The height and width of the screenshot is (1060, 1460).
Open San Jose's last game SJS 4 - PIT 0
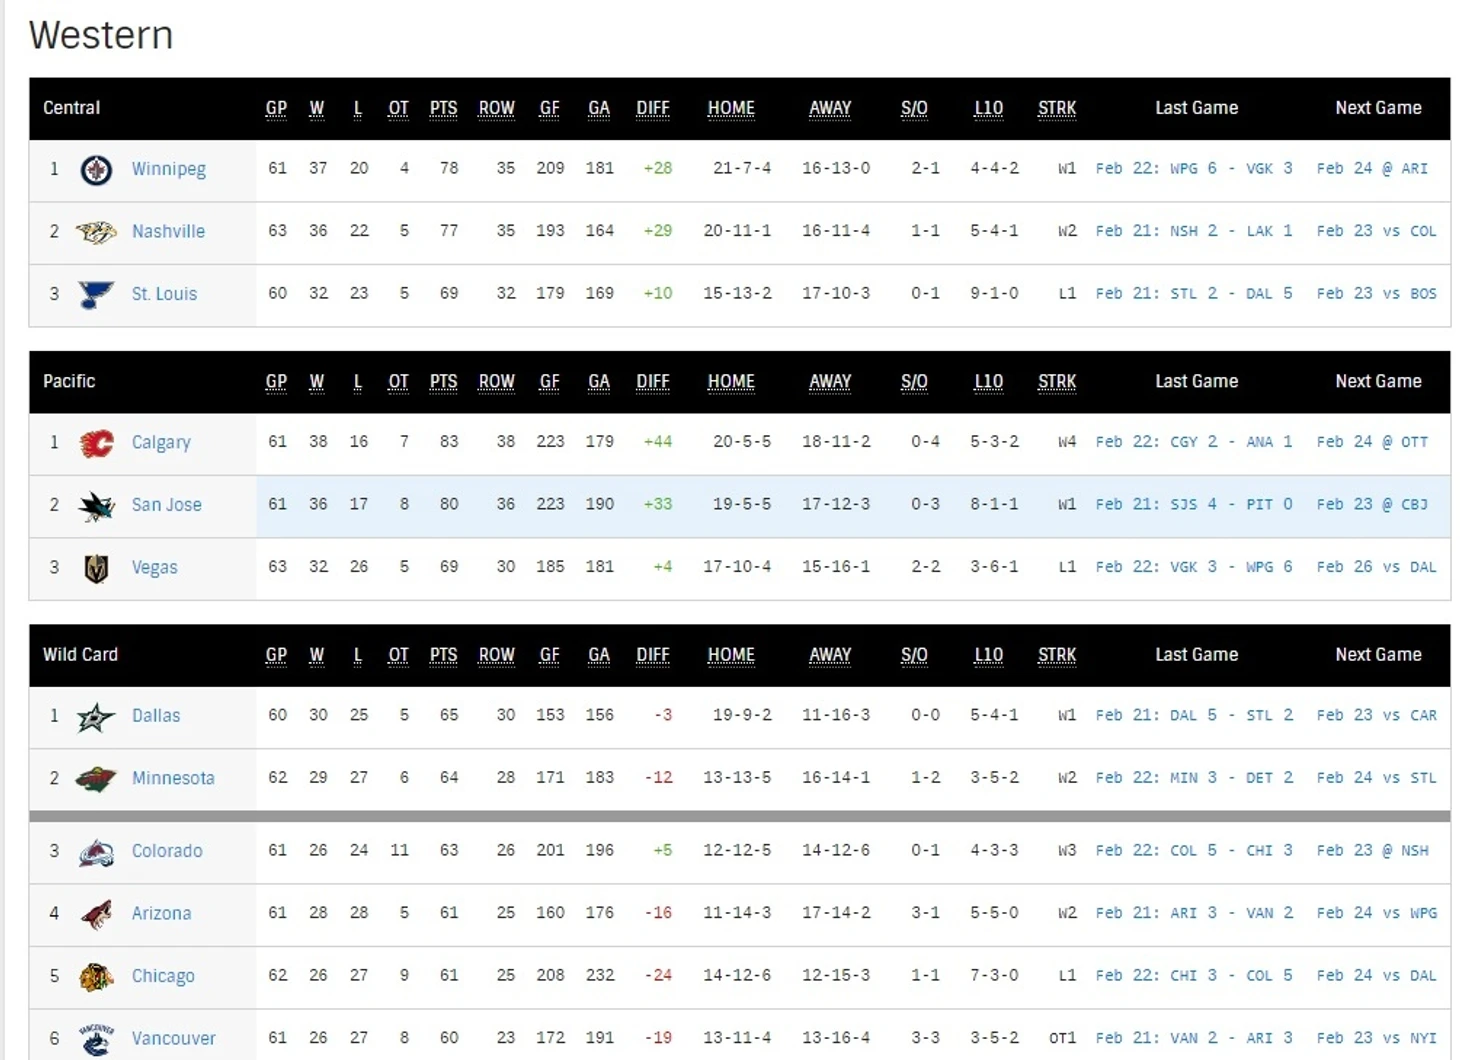tap(1193, 504)
